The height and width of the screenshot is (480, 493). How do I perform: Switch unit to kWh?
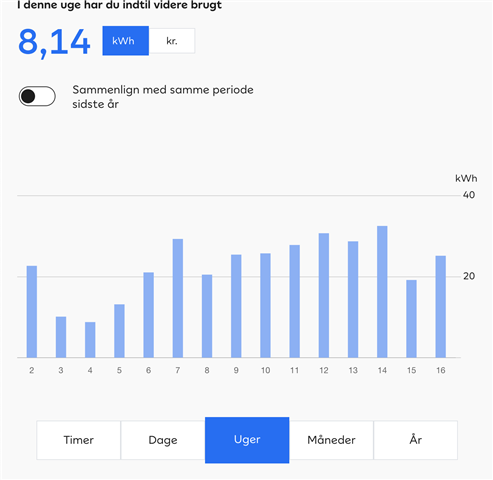click(125, 41)
